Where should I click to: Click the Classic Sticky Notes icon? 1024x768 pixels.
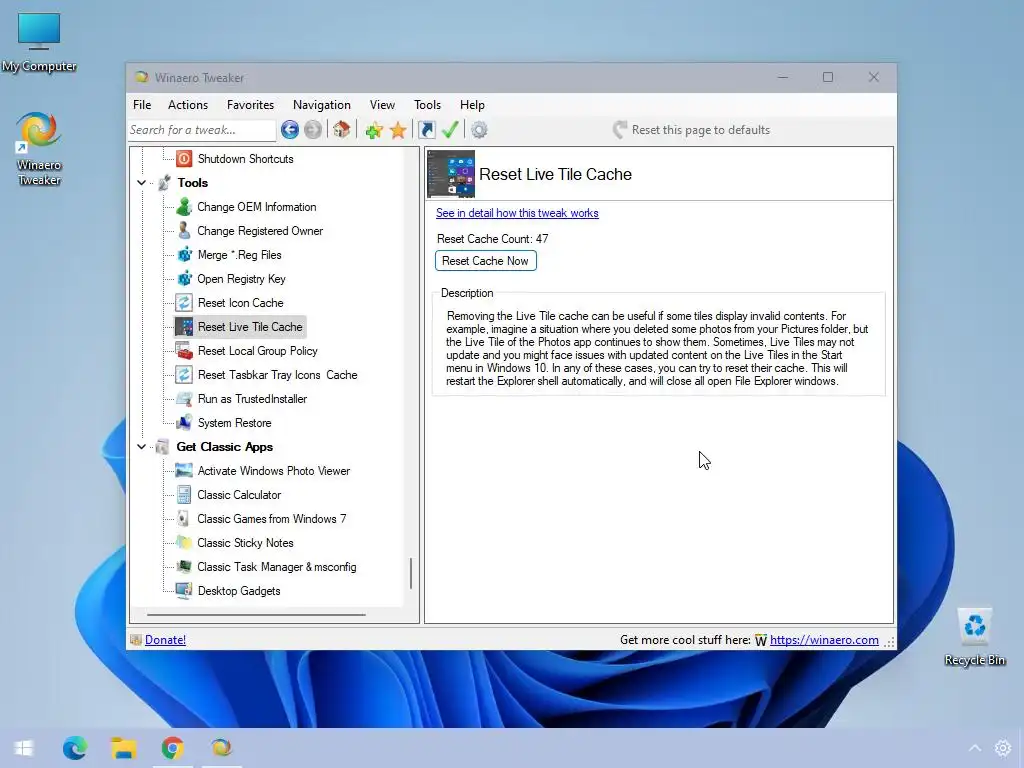click(x=184, y=543)
